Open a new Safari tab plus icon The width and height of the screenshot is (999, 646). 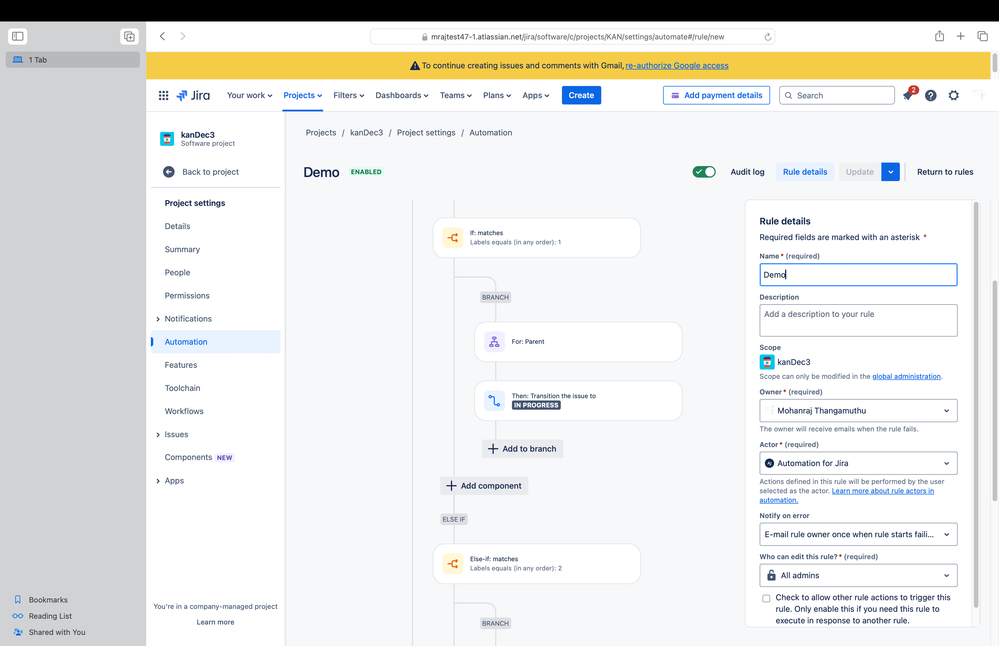960,36
